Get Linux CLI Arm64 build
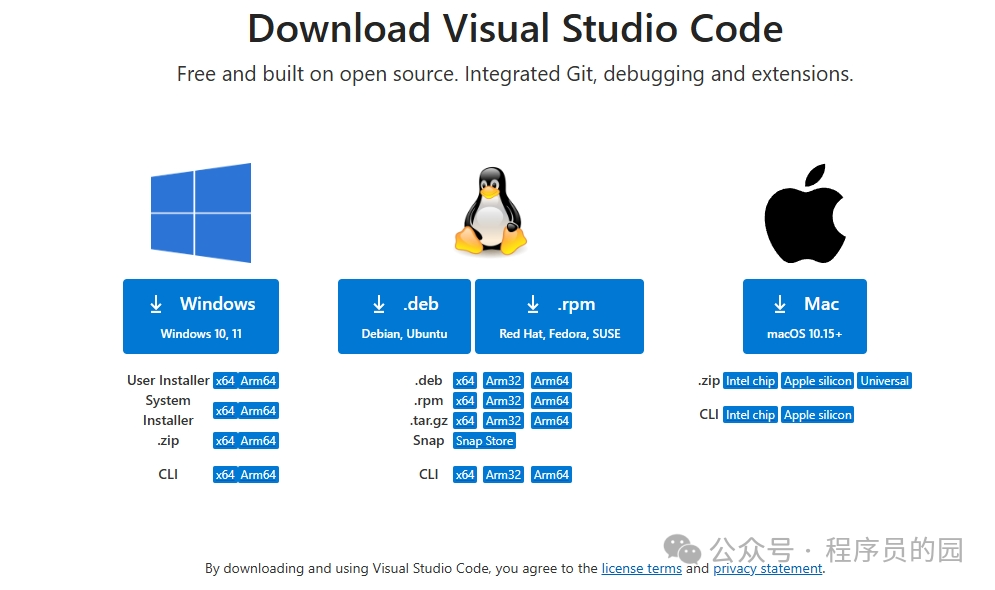Viewport: 995px width, 590px height. click(551, 475)
